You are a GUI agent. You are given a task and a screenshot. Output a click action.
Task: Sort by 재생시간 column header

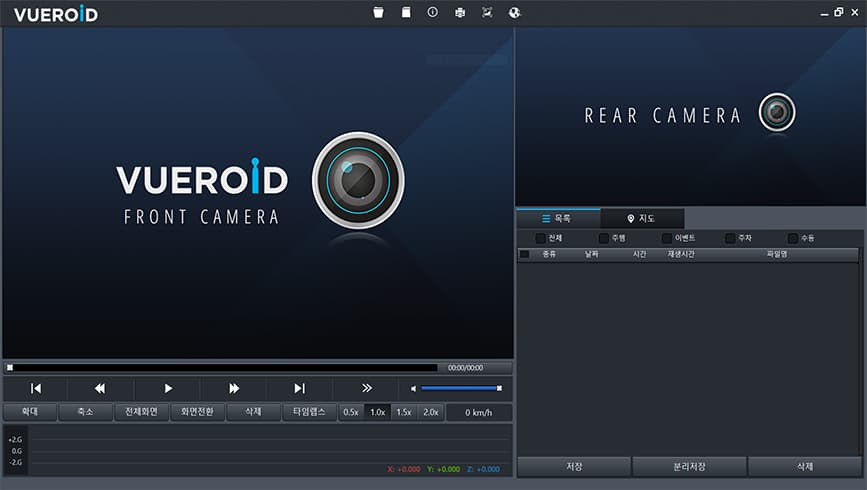[681, 254]
